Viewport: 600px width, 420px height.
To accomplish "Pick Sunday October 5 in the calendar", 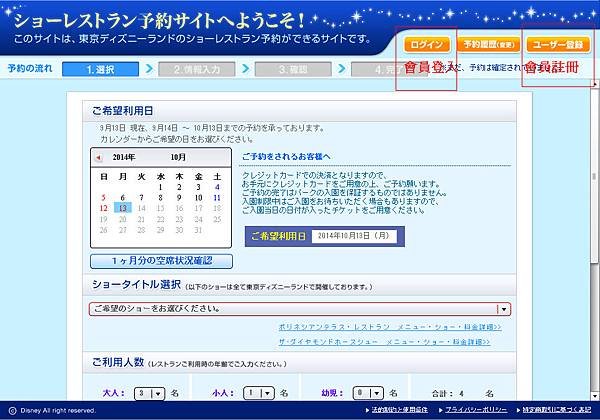I will [103, 198].
